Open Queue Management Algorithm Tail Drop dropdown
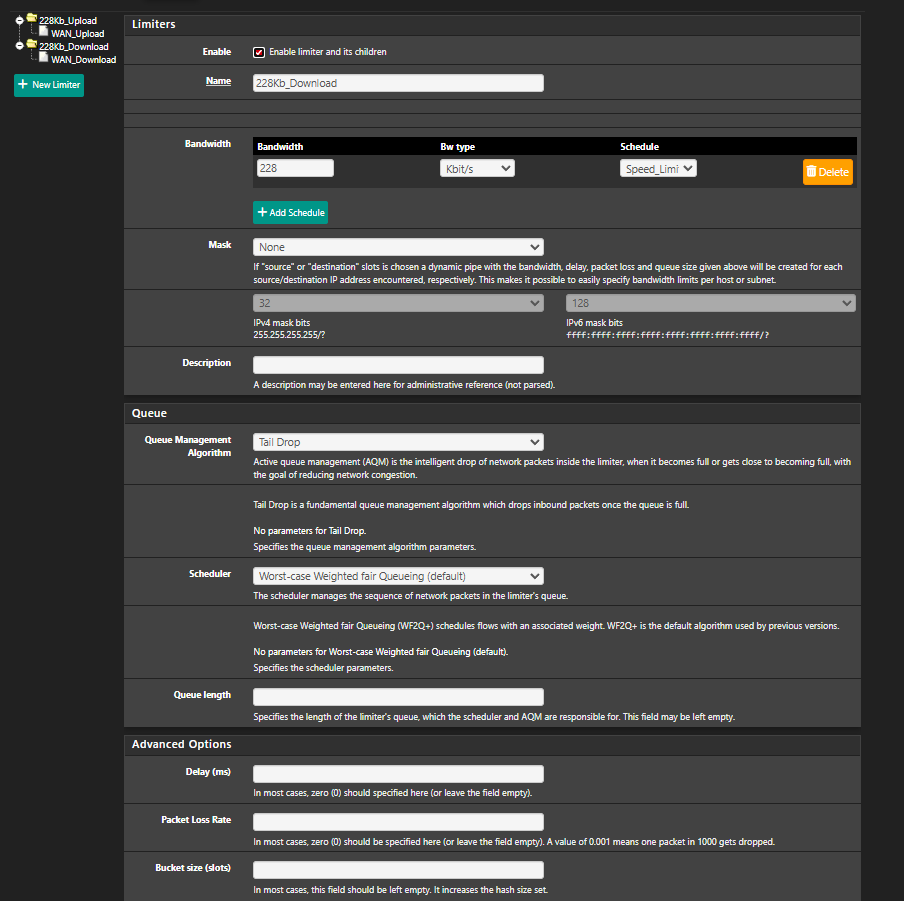 [398, 442]
